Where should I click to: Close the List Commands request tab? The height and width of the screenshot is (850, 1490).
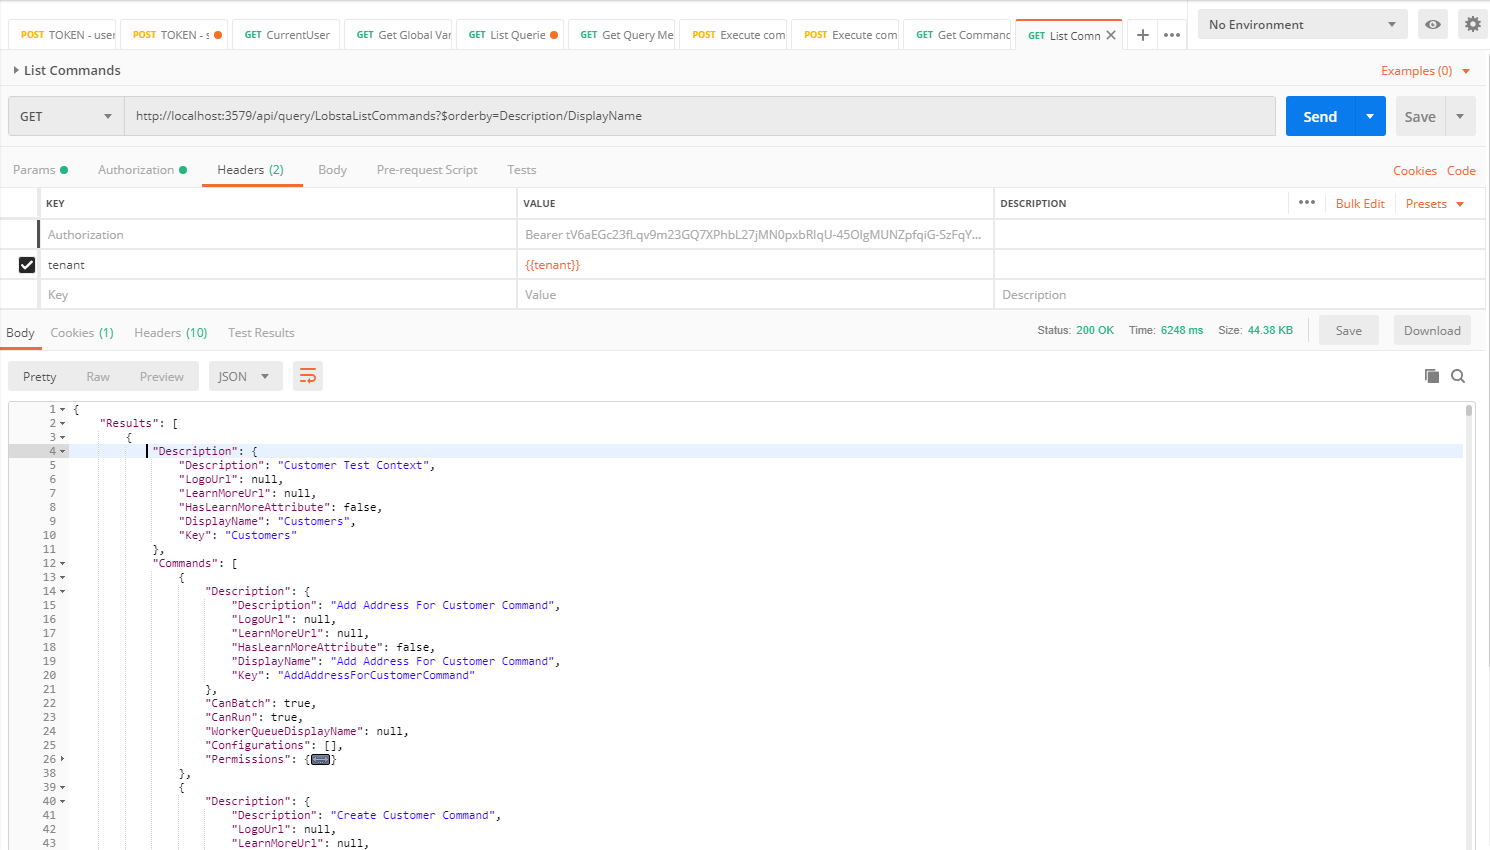point(1111,35)
